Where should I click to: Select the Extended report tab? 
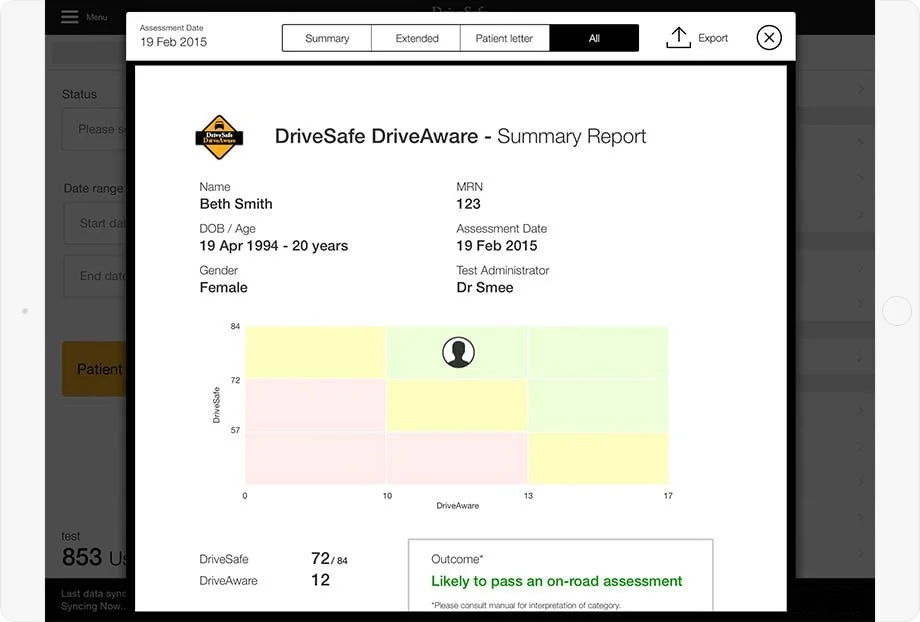click(416, 37)
